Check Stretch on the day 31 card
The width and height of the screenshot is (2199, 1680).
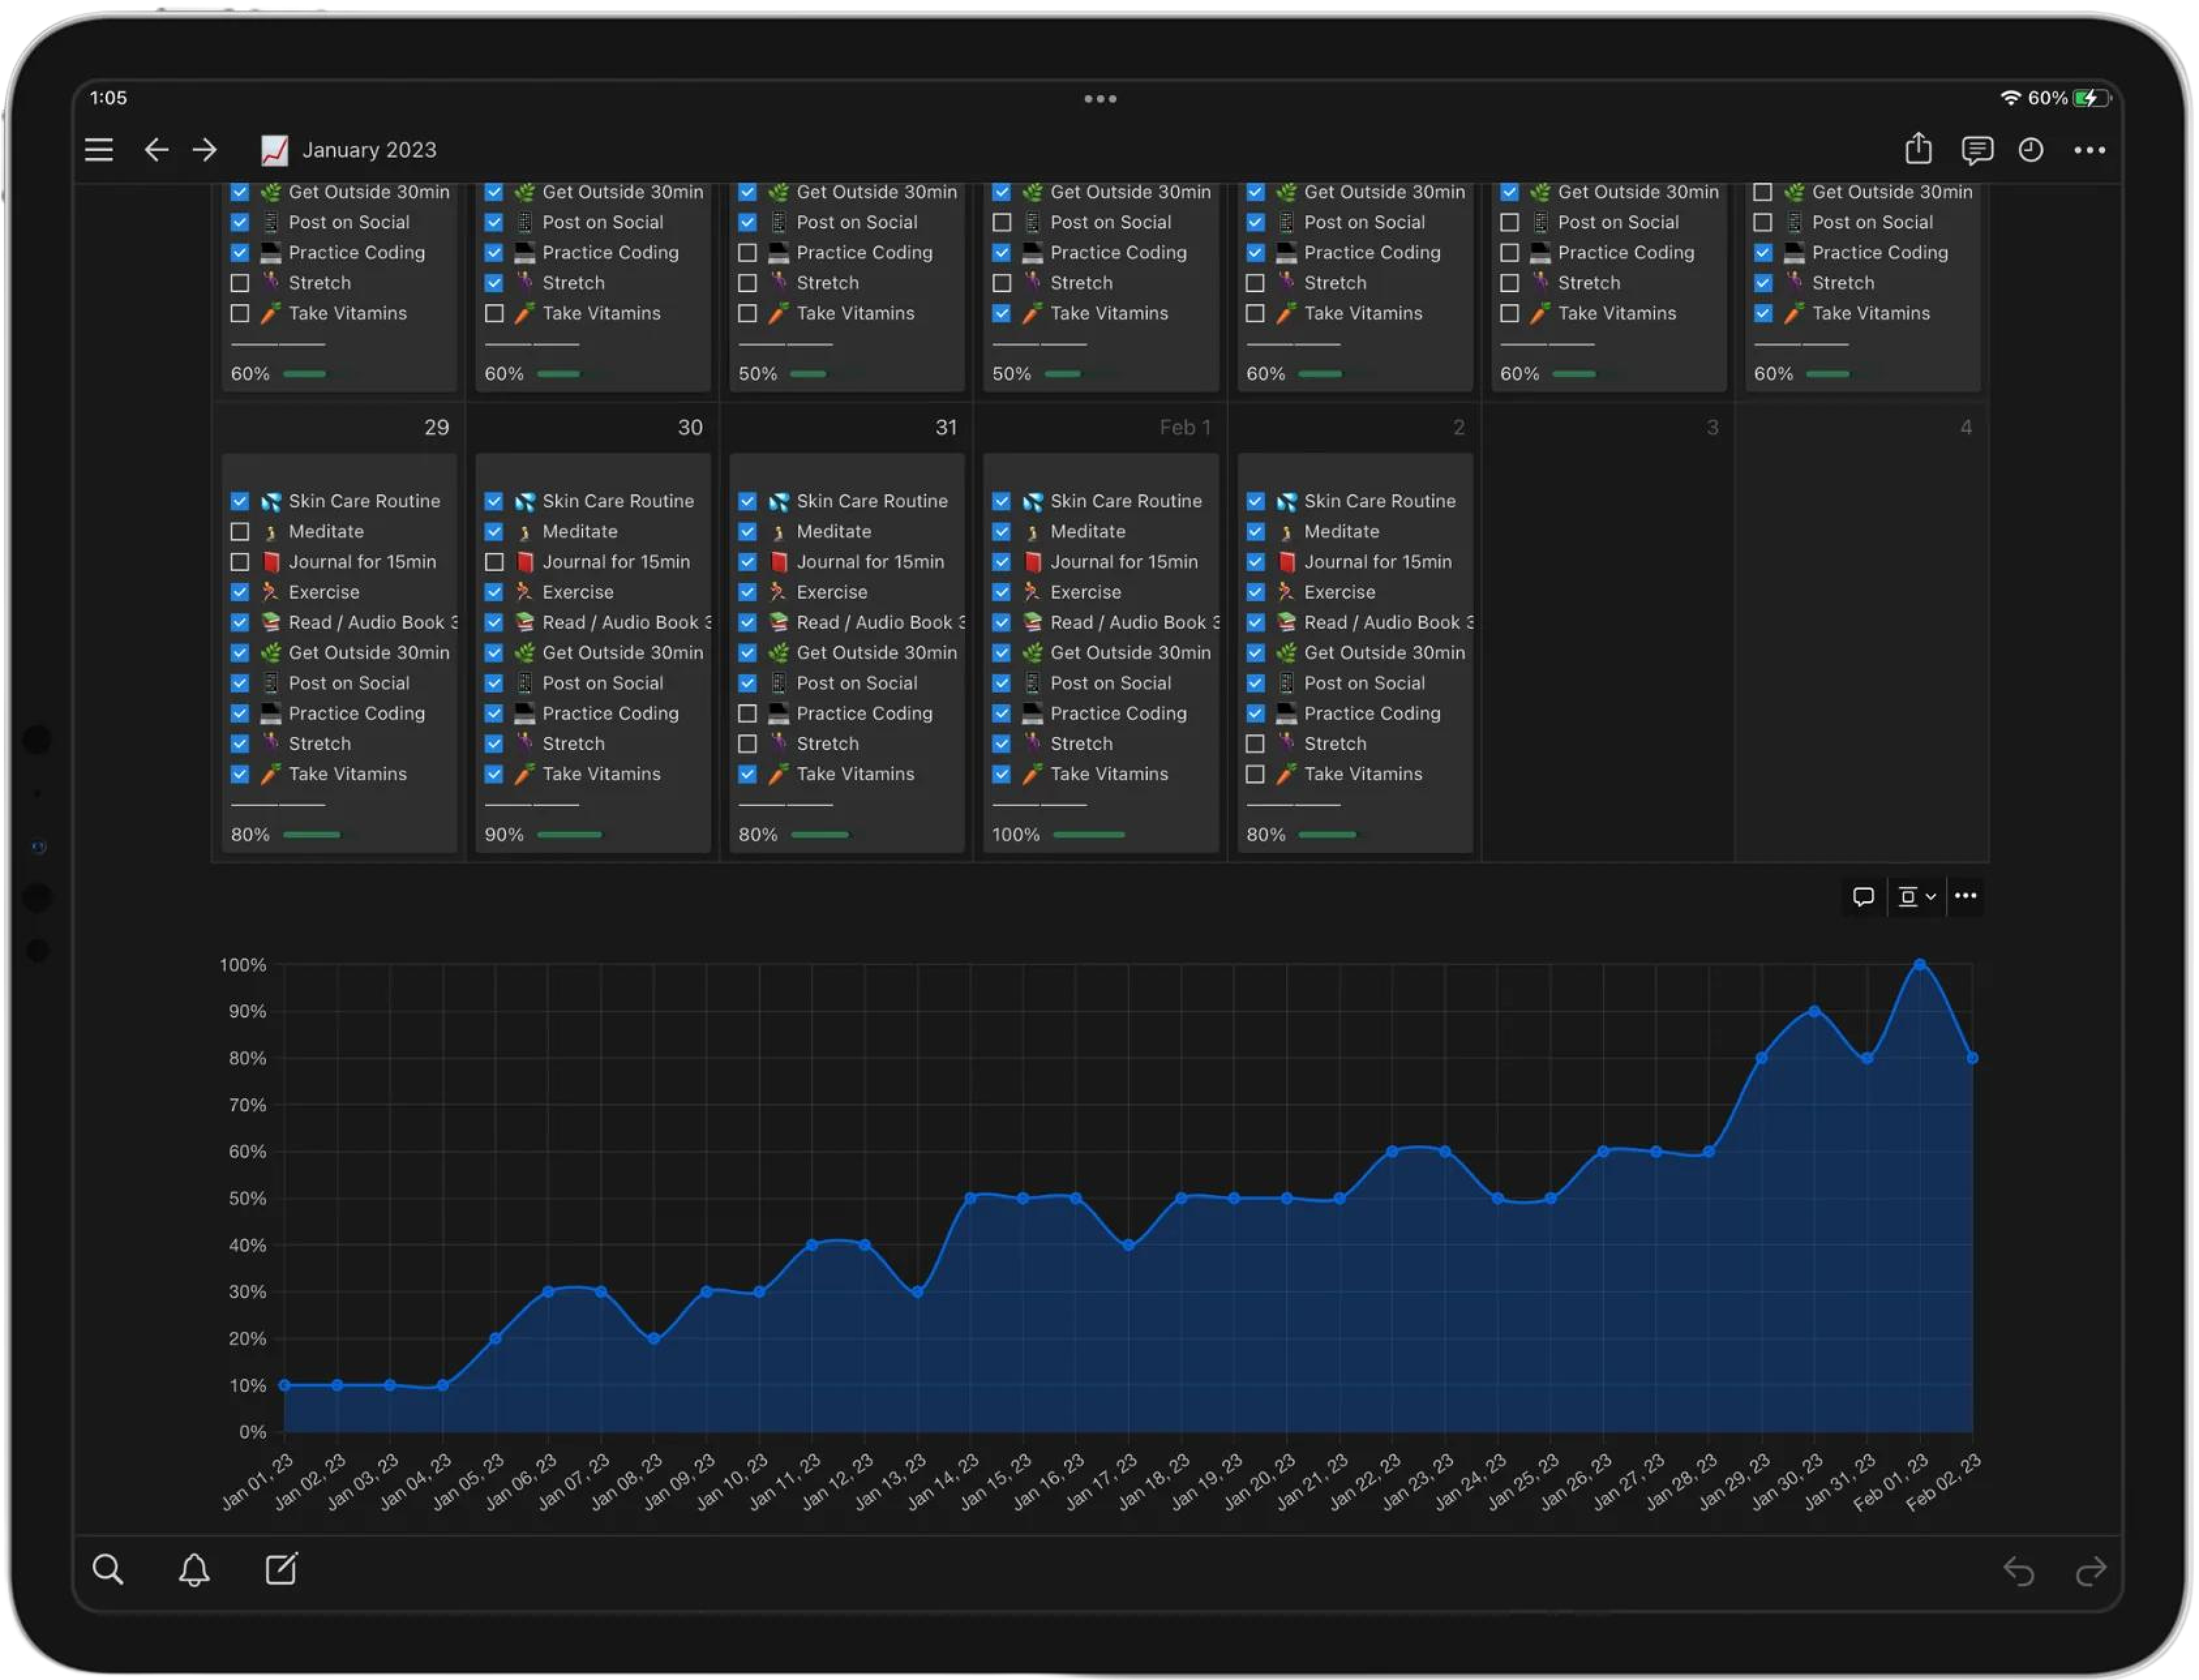747,744
